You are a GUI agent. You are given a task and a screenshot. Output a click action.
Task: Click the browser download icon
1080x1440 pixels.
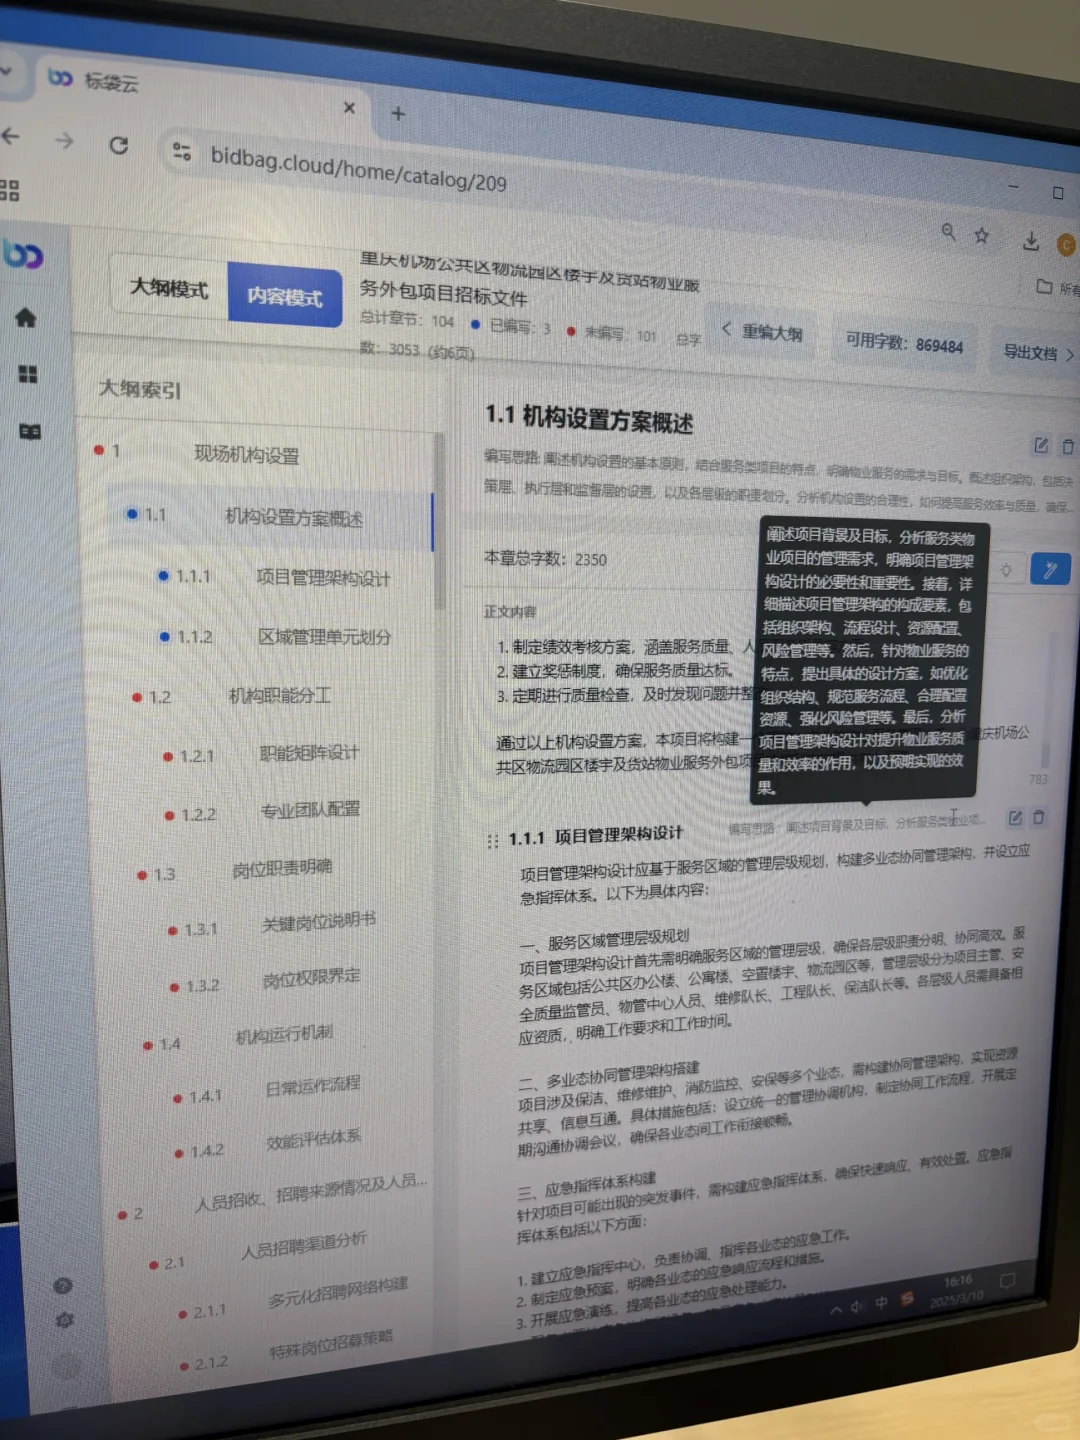click(x=1029, y=240)
